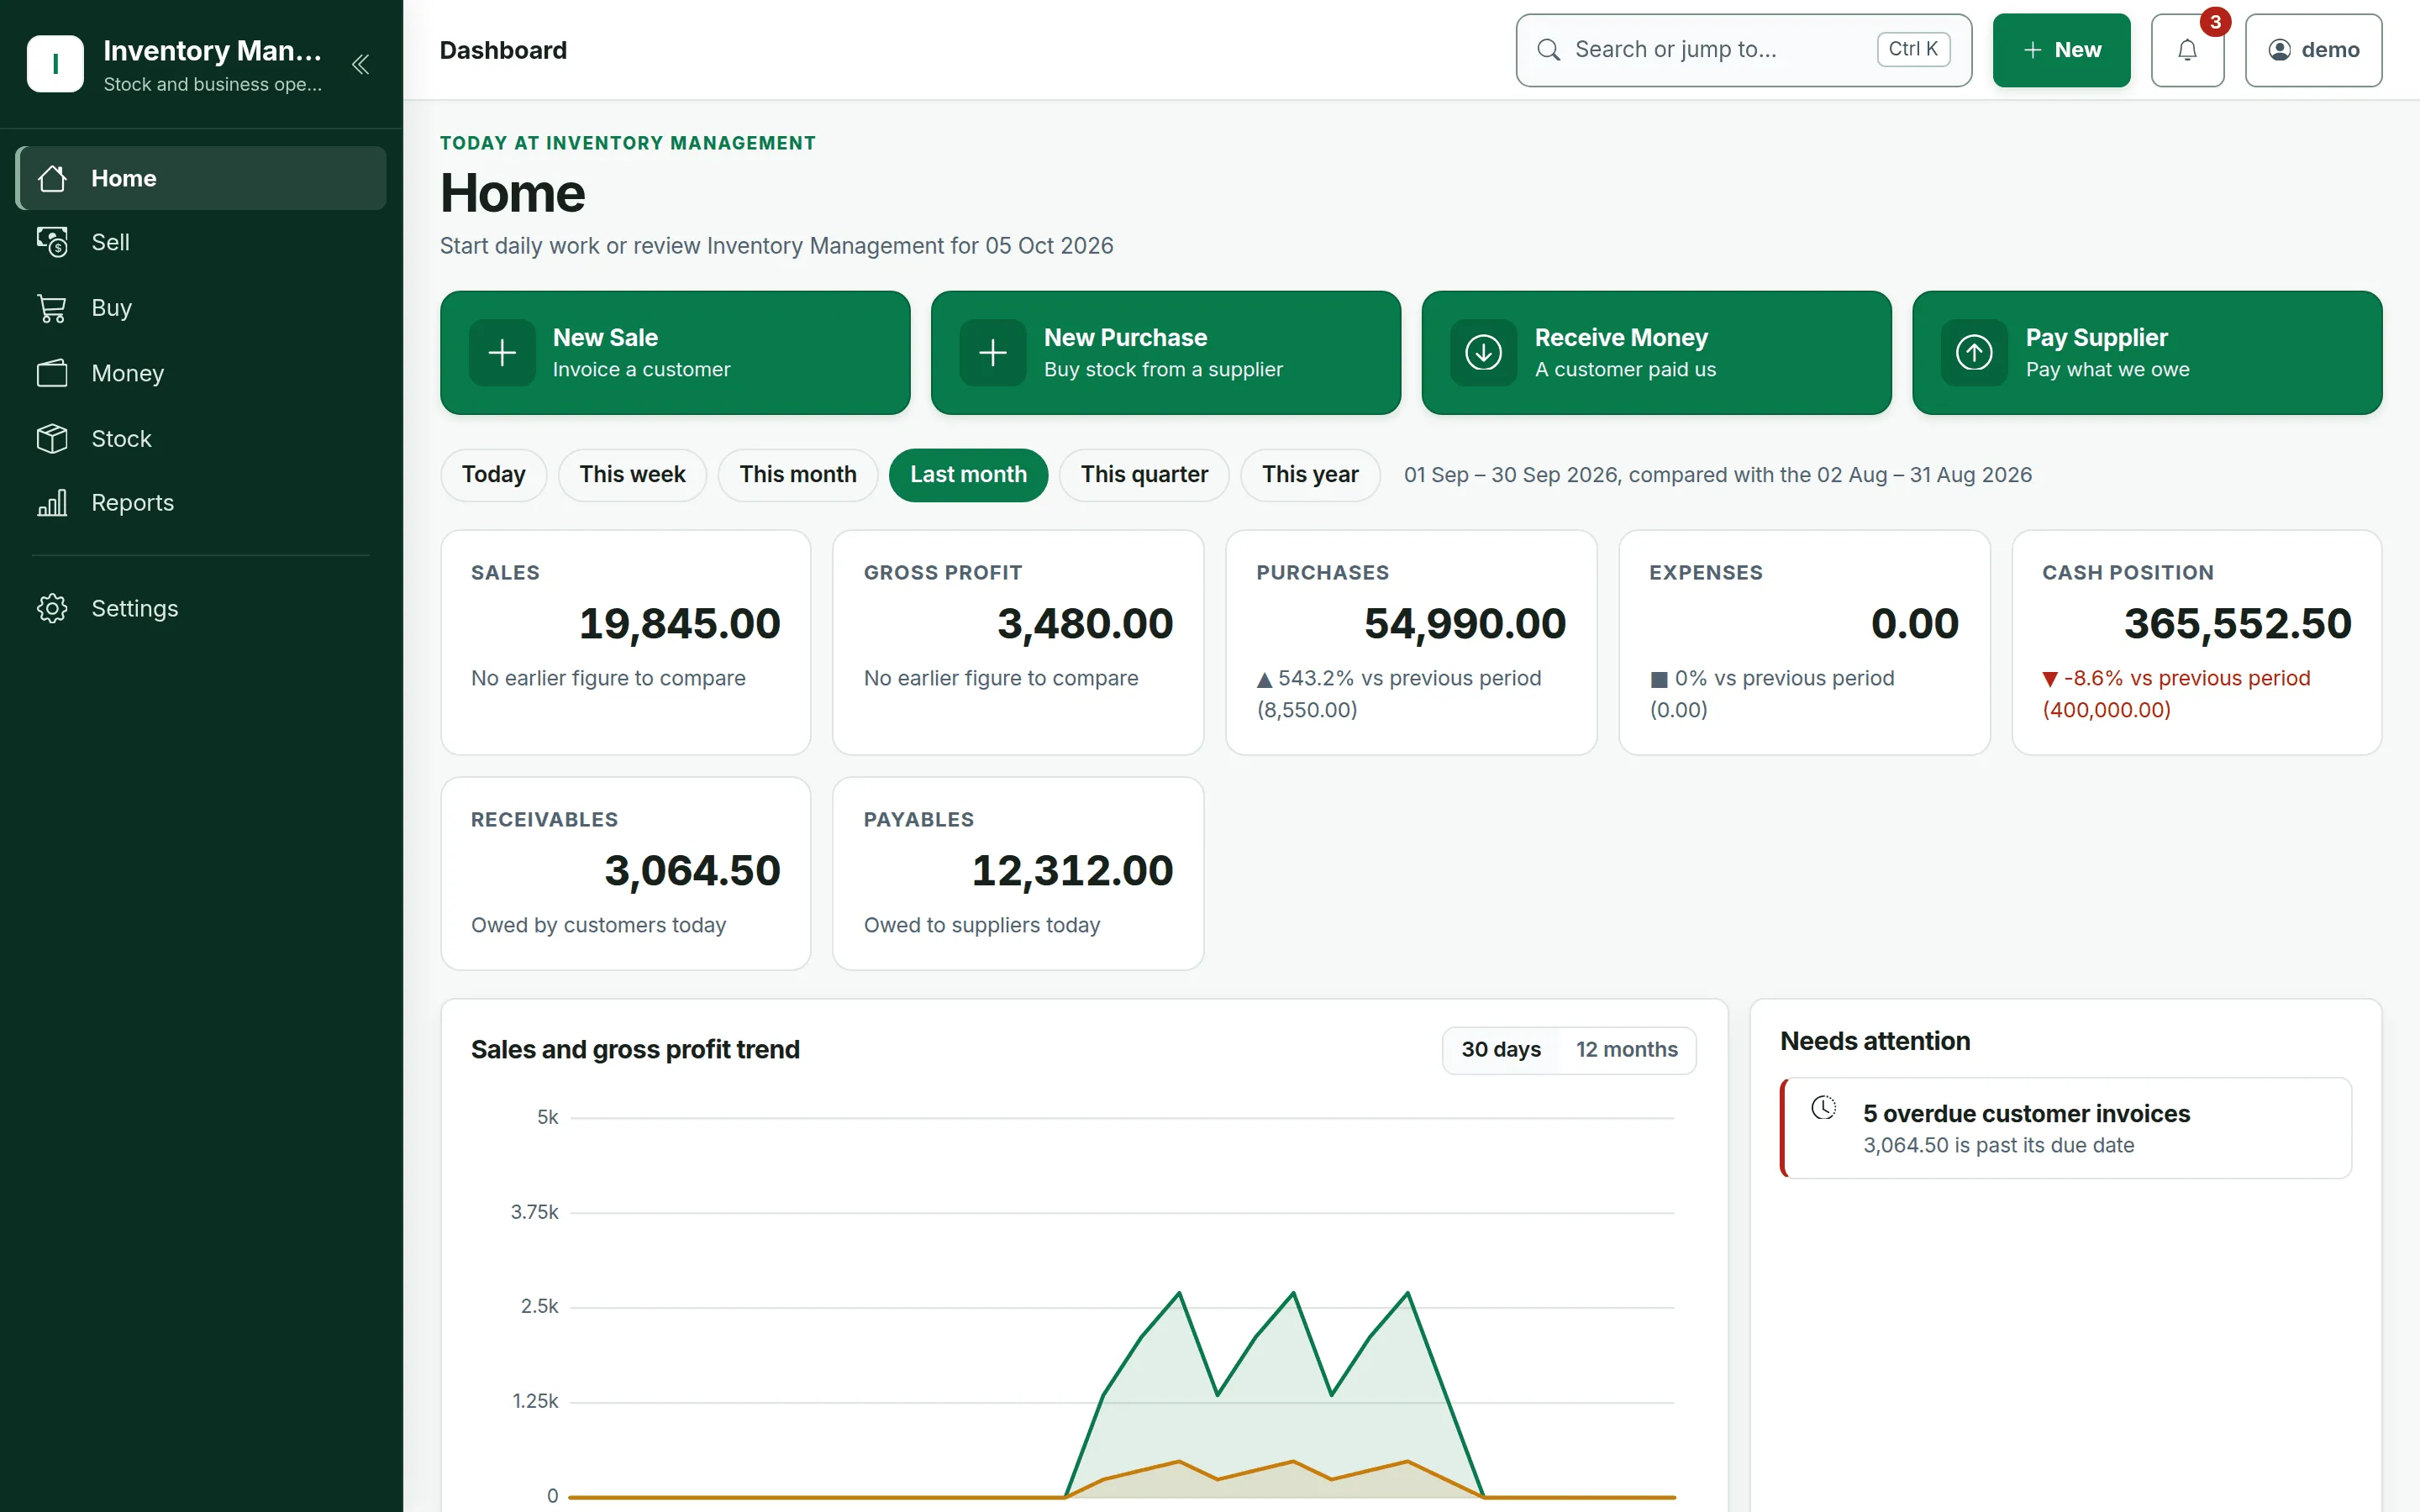2420x1512 pixels.
Task: Click the Sell icon in sidebar
Action: pos(52,242)
